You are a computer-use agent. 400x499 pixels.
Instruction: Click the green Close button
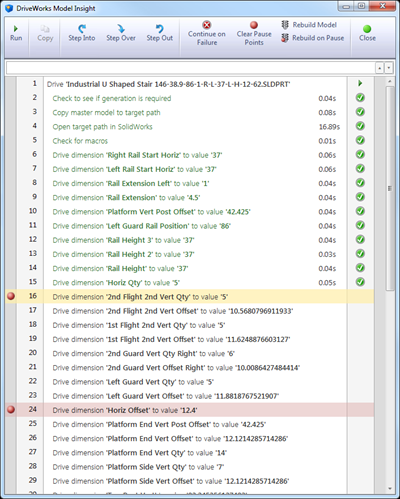pos(367,34)
